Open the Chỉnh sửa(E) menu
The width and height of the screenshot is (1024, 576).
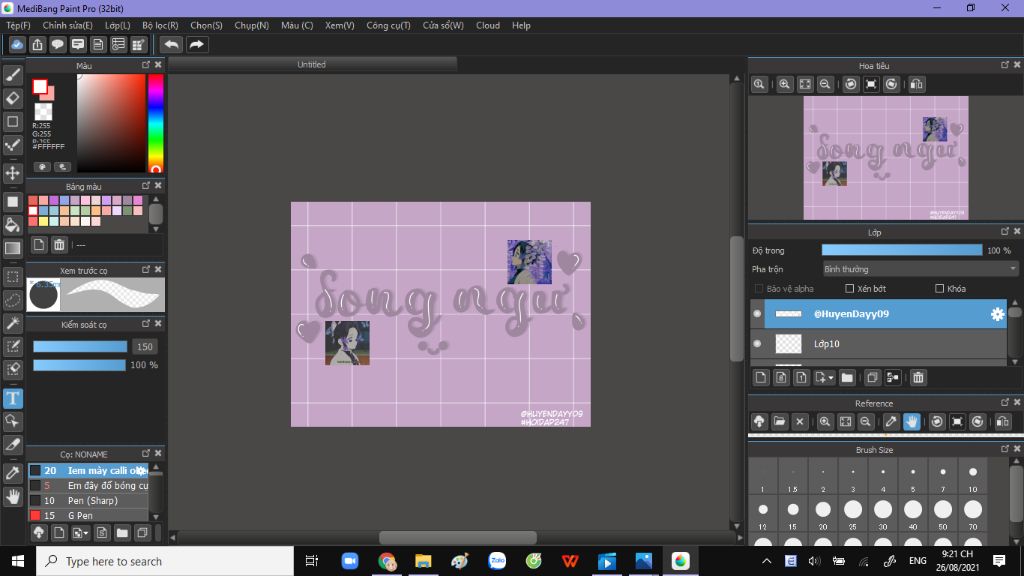coord(67,25)
